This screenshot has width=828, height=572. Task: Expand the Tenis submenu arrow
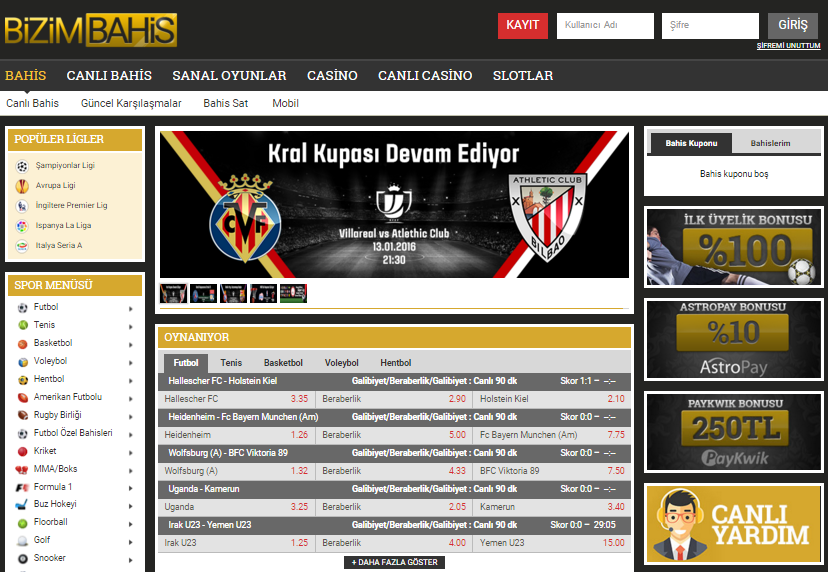pos(130,327)
